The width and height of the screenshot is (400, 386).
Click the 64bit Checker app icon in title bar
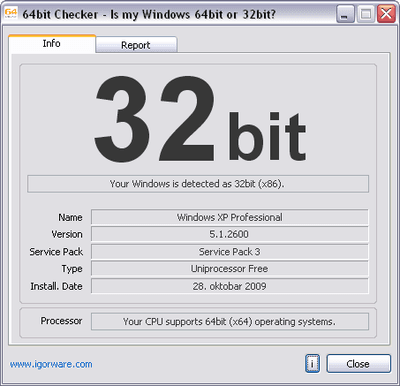click(10, 14)
